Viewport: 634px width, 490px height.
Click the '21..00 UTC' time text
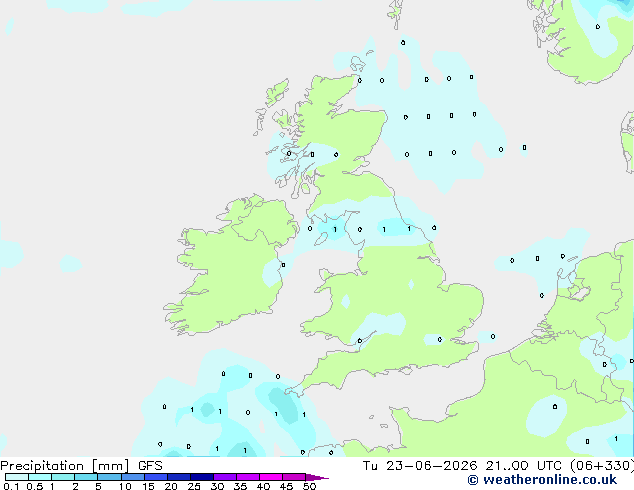click(x=524, y=466)
